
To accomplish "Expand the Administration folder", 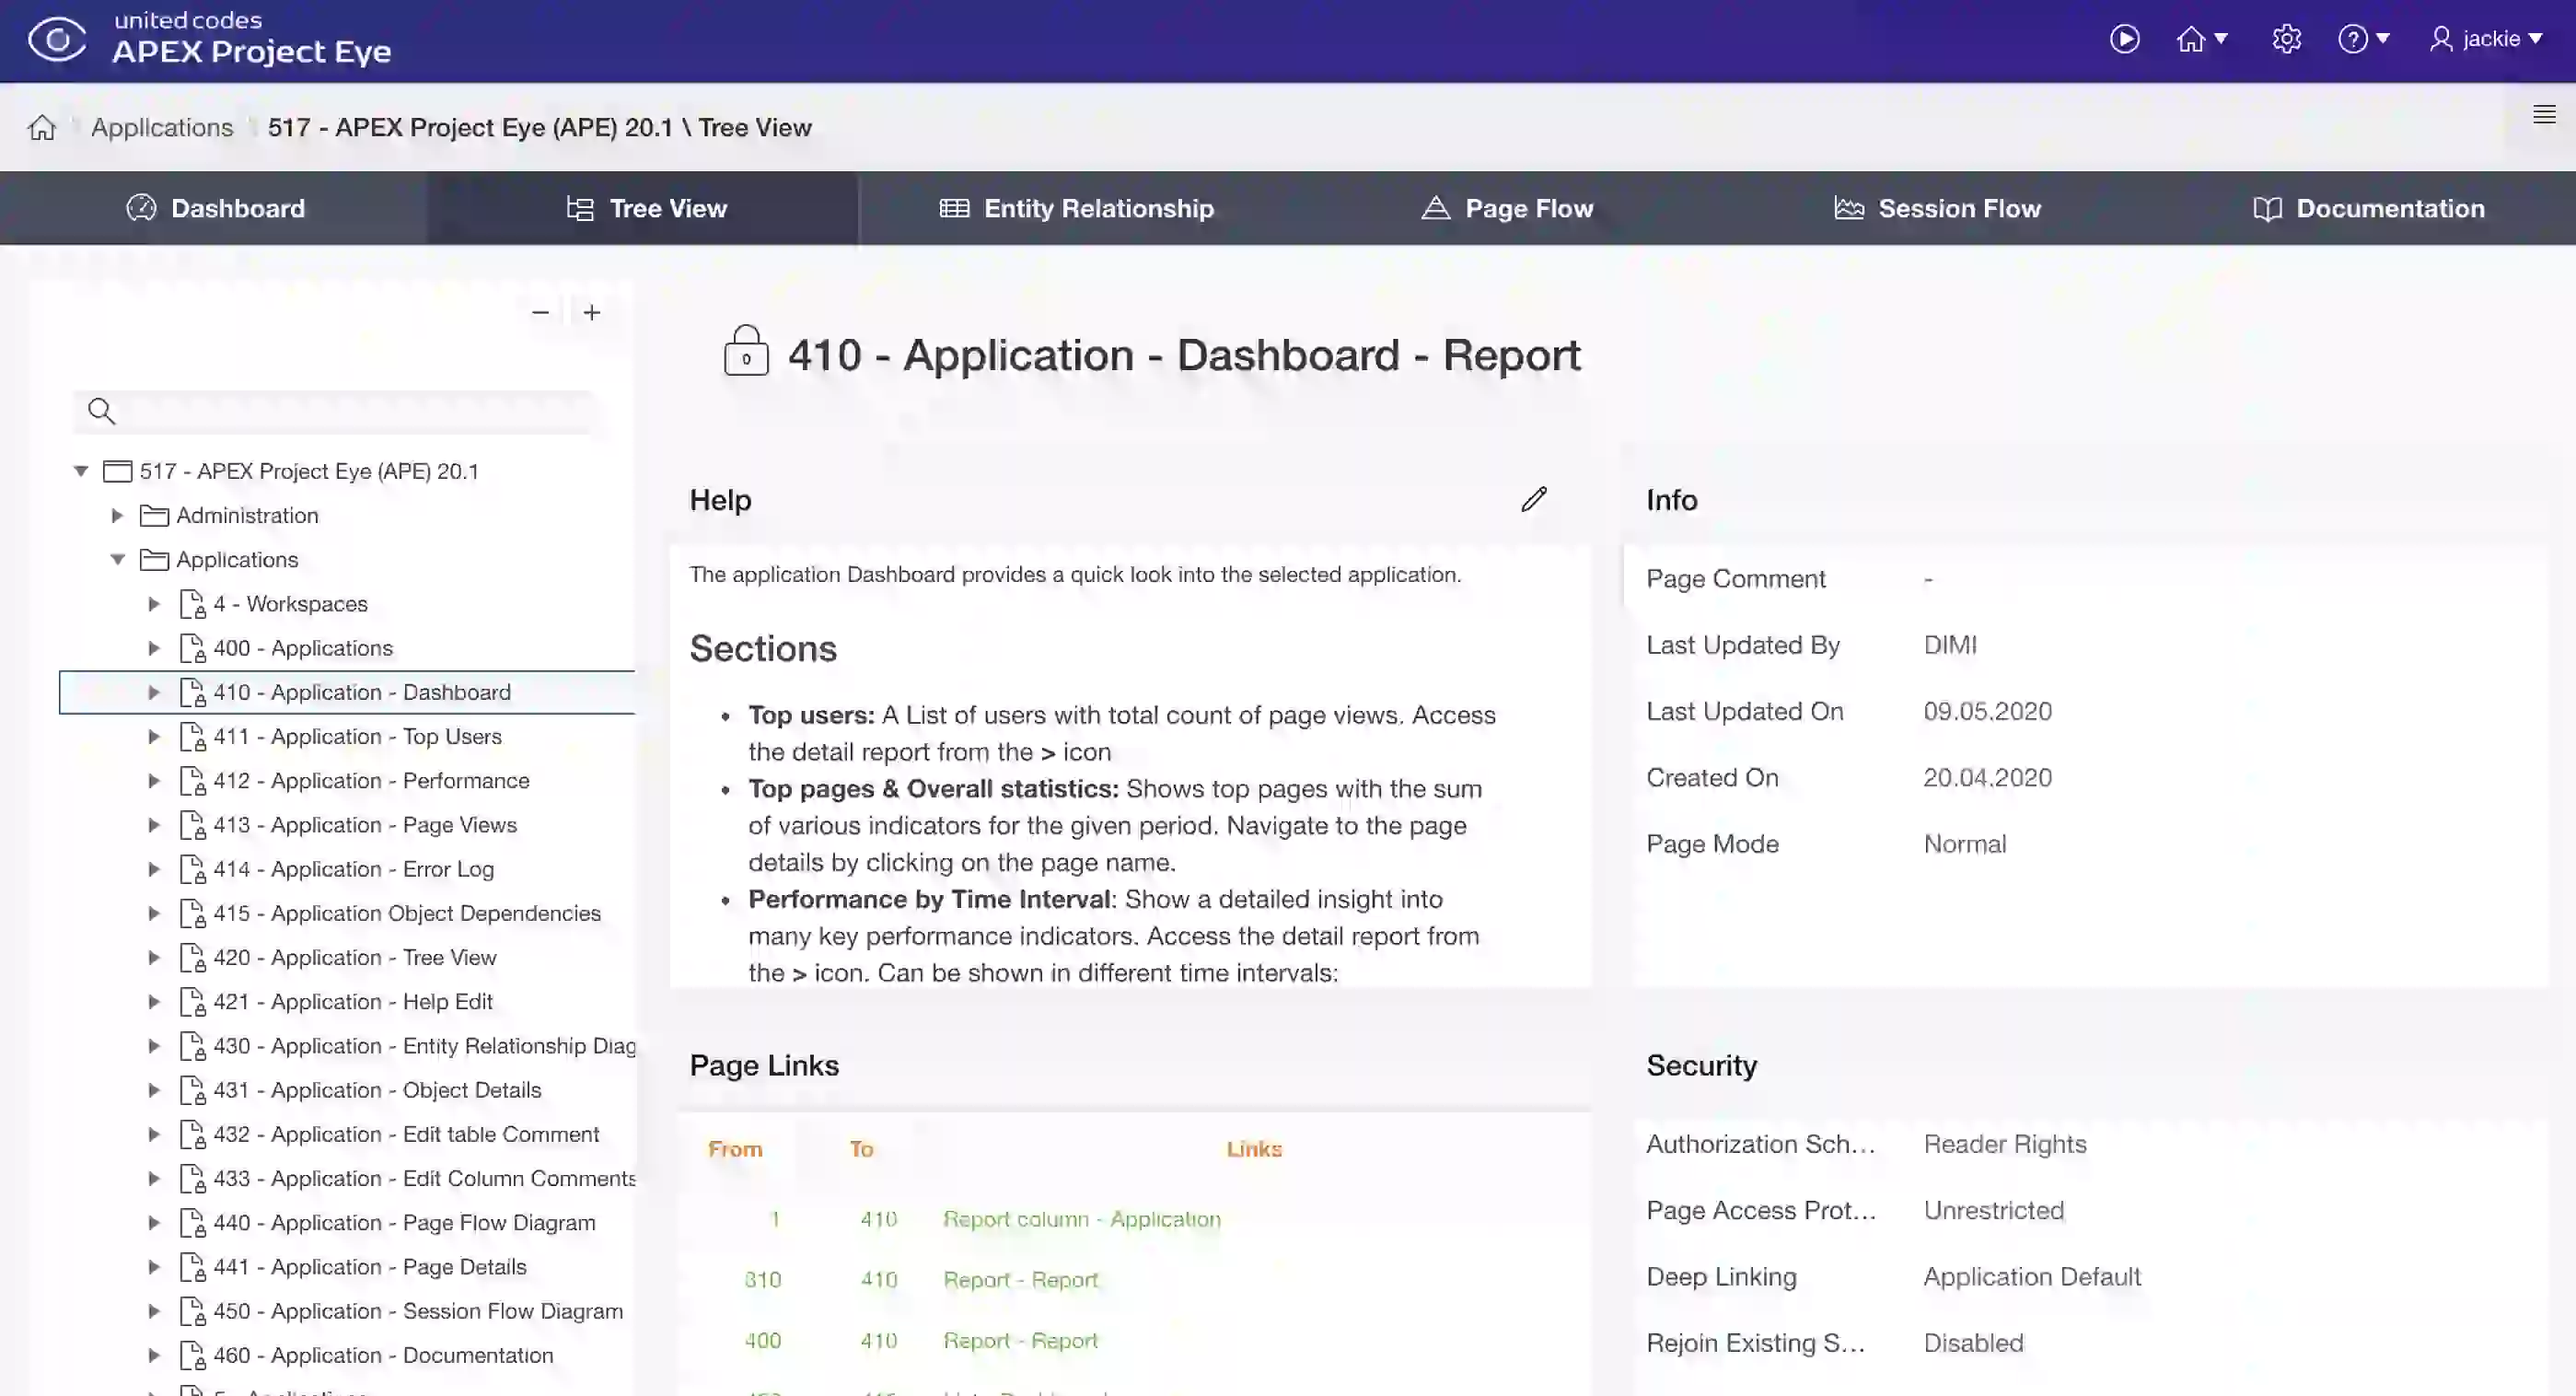I will [x=117, y=515].
